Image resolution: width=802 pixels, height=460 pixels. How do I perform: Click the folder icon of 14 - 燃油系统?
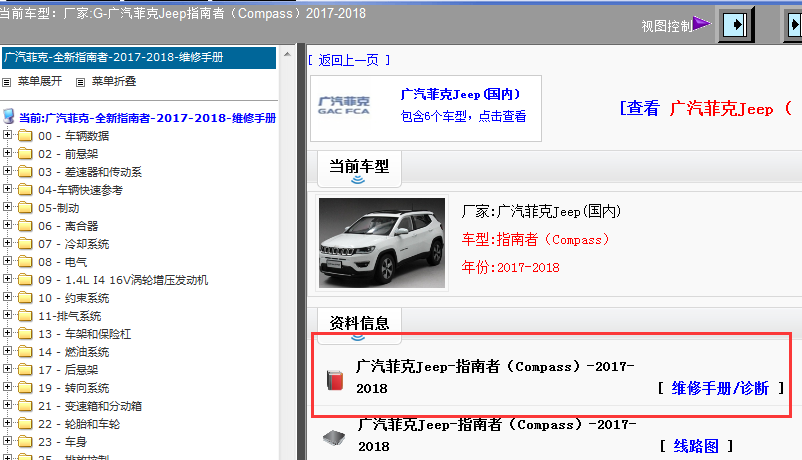tap(25, 352)
